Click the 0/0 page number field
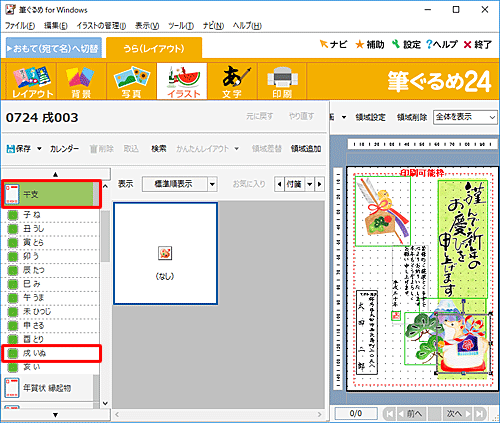The width and height of the screenshot is (500, 423). tap(356, 414)
